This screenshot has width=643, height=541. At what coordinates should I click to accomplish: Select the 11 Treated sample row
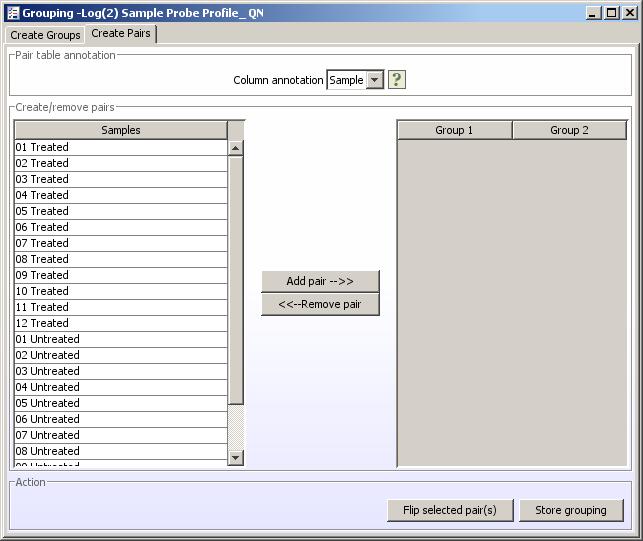coord(121,307)
